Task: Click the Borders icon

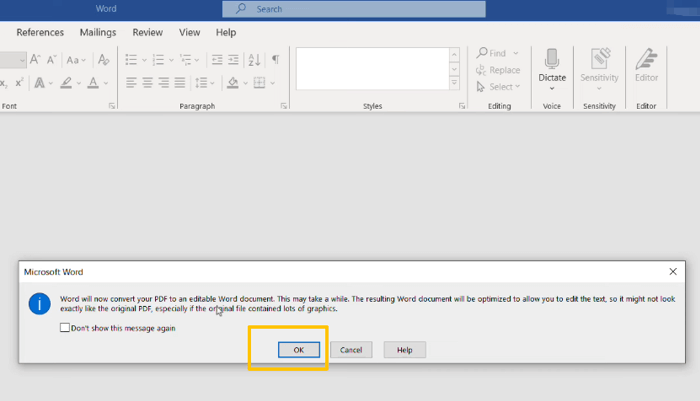Action: pos(259,83)
